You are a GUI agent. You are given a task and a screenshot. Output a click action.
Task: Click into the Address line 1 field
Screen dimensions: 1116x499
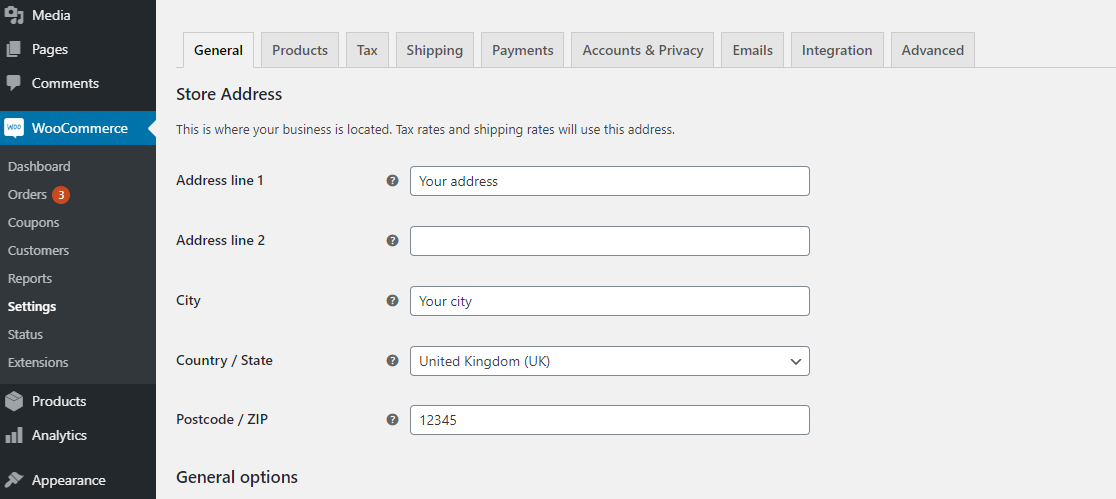pos(610,181)
